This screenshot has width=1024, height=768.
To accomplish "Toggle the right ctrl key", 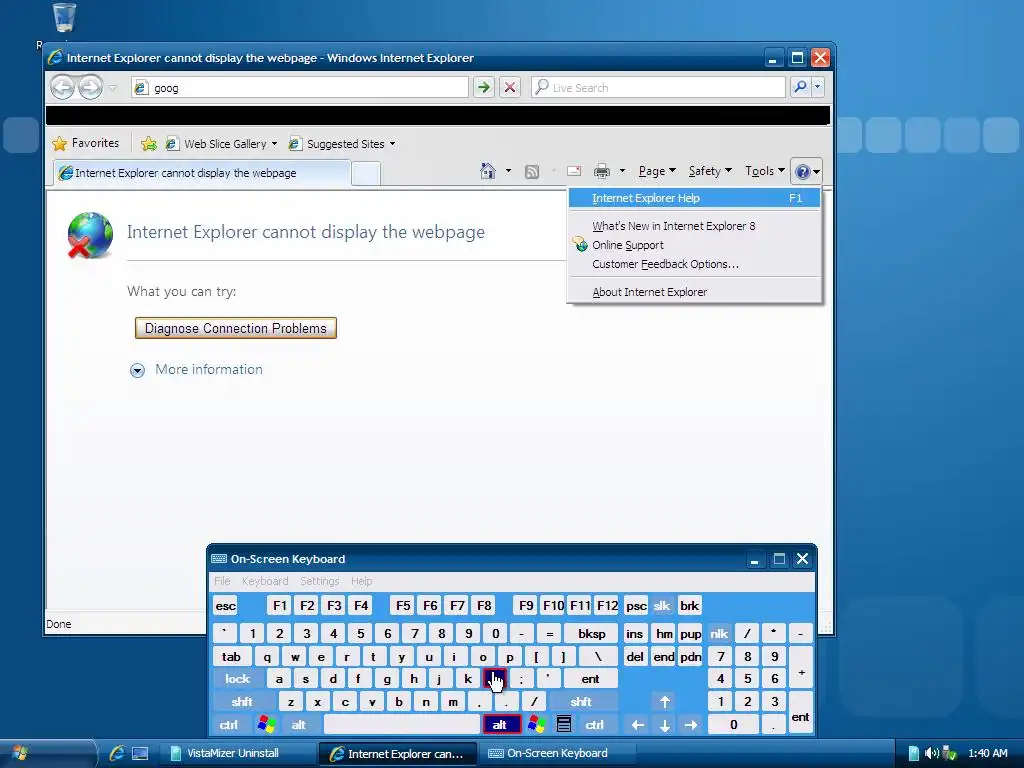I will [x=594, y=725].
